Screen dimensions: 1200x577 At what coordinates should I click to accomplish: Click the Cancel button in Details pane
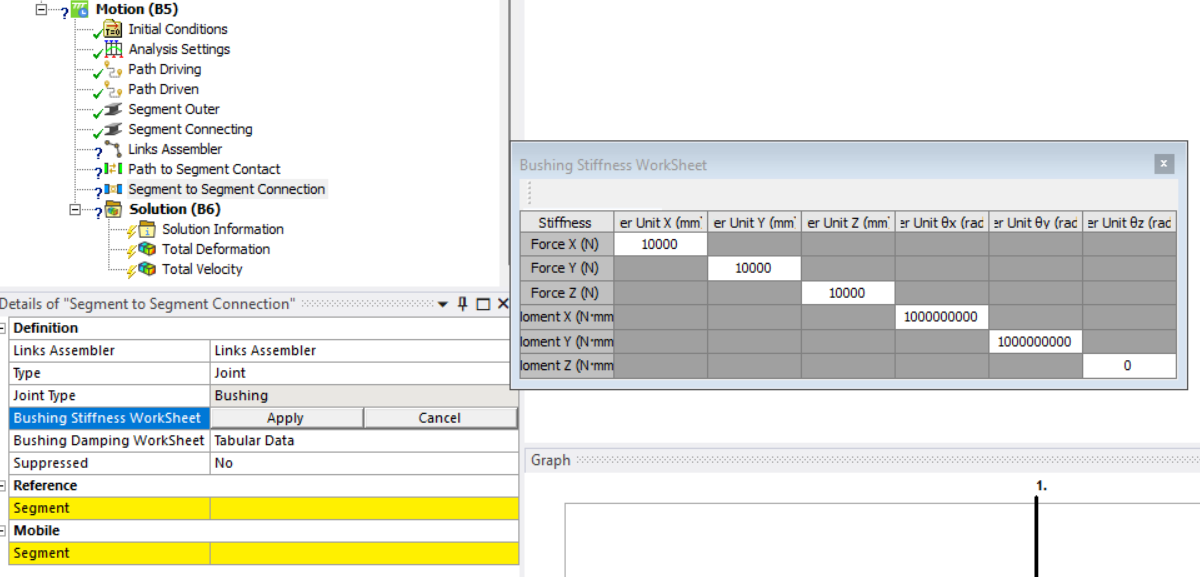440,417
